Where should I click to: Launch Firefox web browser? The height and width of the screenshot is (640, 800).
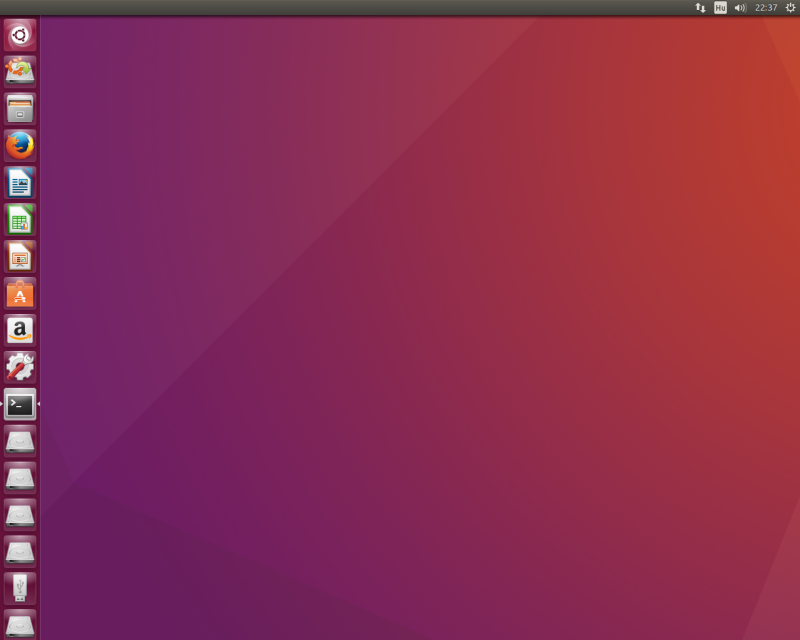(20, 145)
